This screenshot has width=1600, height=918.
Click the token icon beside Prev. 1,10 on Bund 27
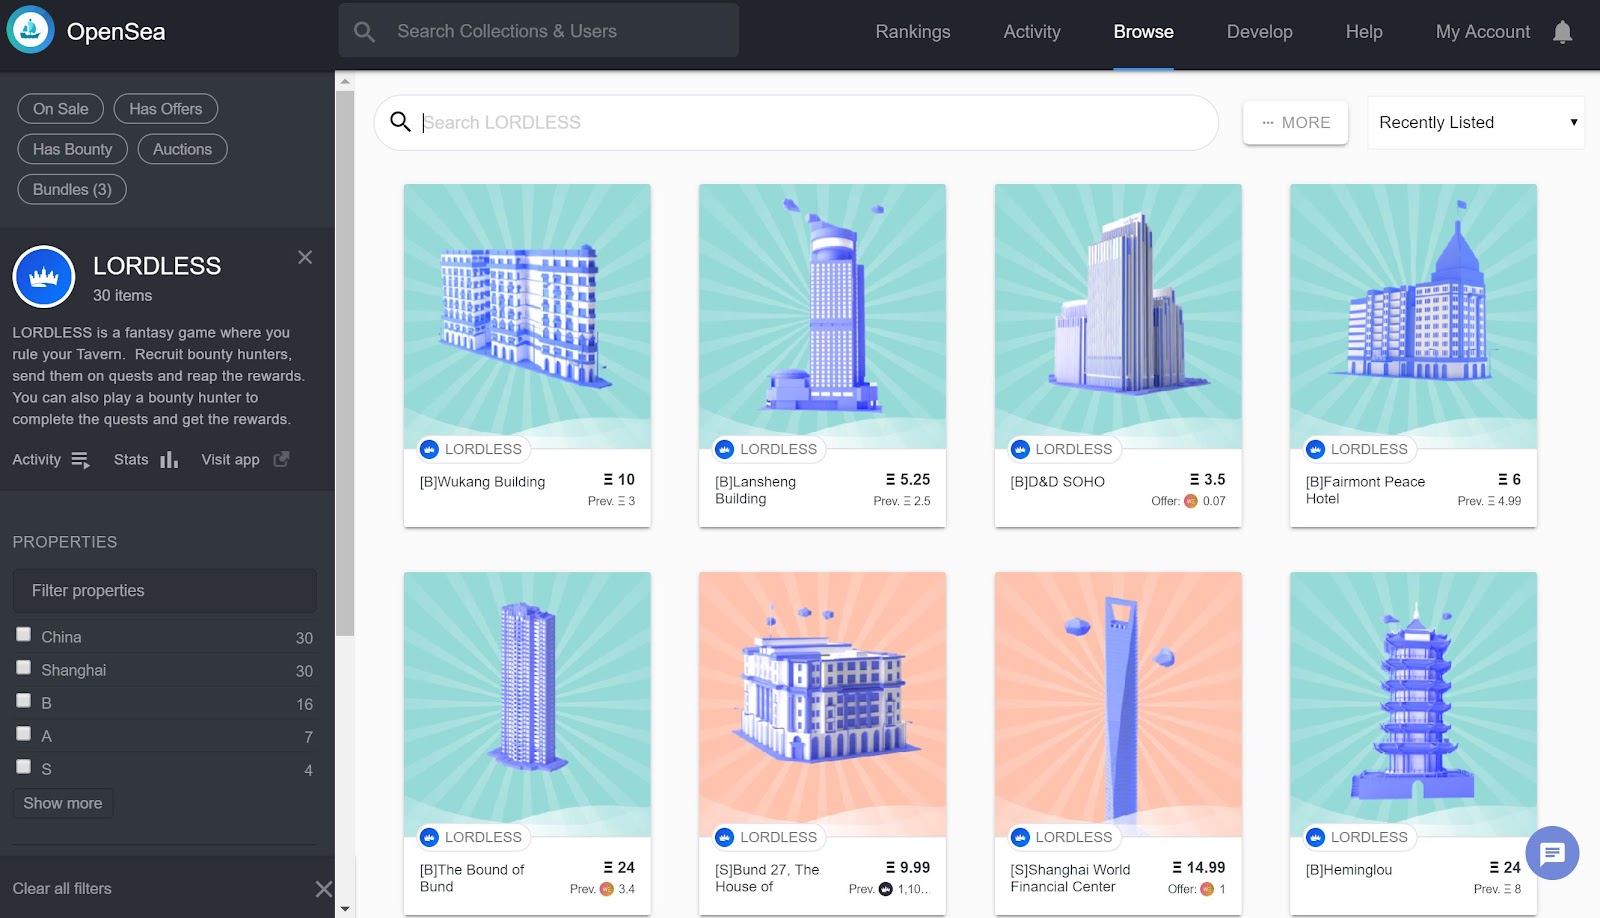click(x=885, y=889)
